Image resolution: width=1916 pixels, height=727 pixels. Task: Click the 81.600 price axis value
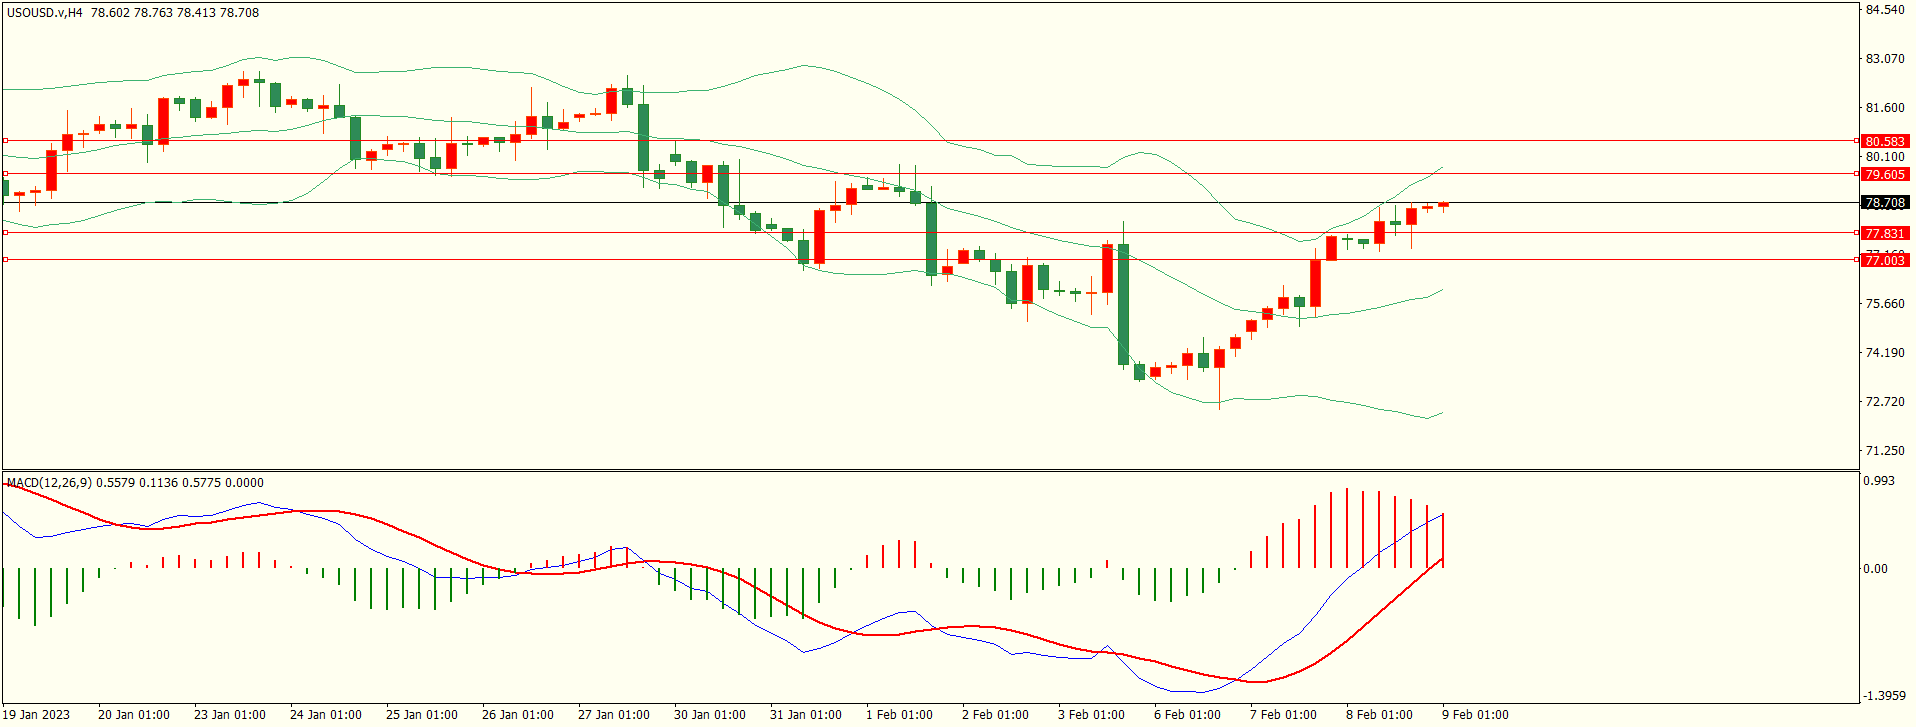coord(1885,108)
